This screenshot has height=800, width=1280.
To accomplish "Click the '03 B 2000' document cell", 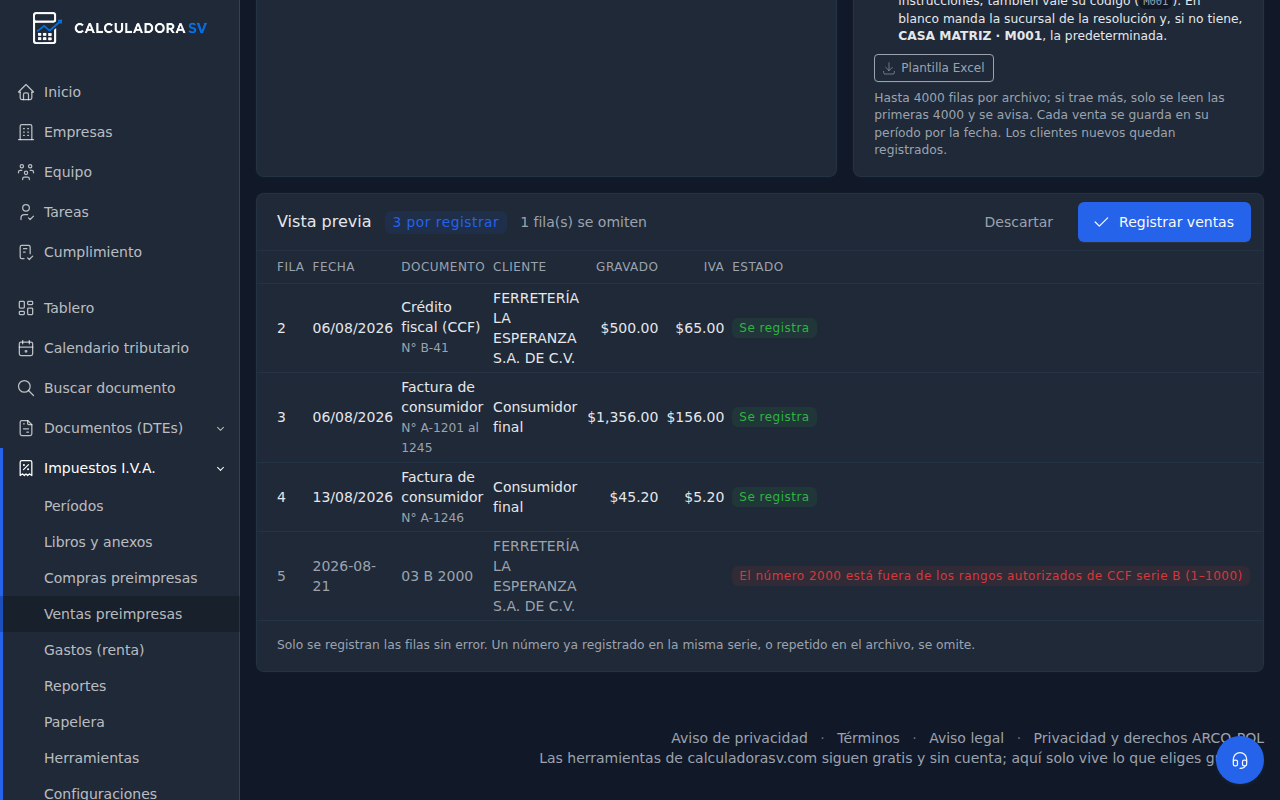I will click(x=437, y=576).
